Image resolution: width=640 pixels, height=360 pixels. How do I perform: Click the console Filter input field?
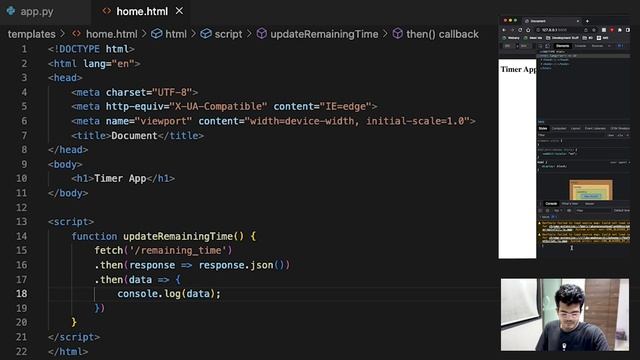pyautogui.click(x=593, y=211)
